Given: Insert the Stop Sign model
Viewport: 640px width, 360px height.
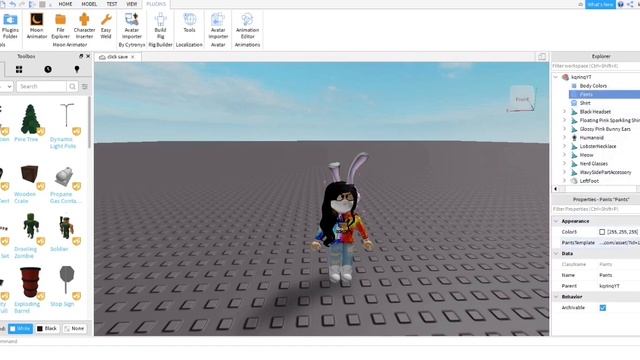Looking at the screenshot, I should point(65,286).
